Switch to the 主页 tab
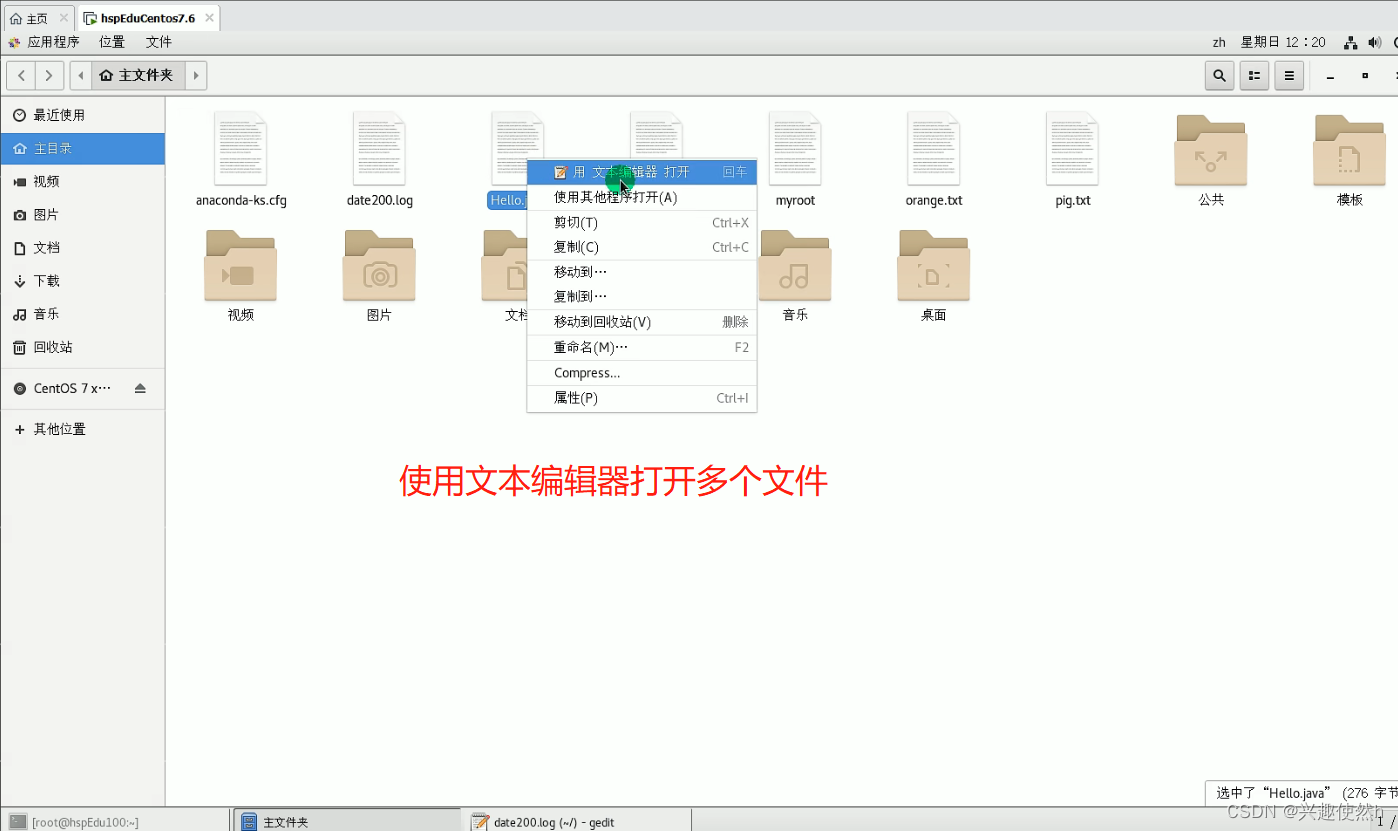 pos(32,17)
